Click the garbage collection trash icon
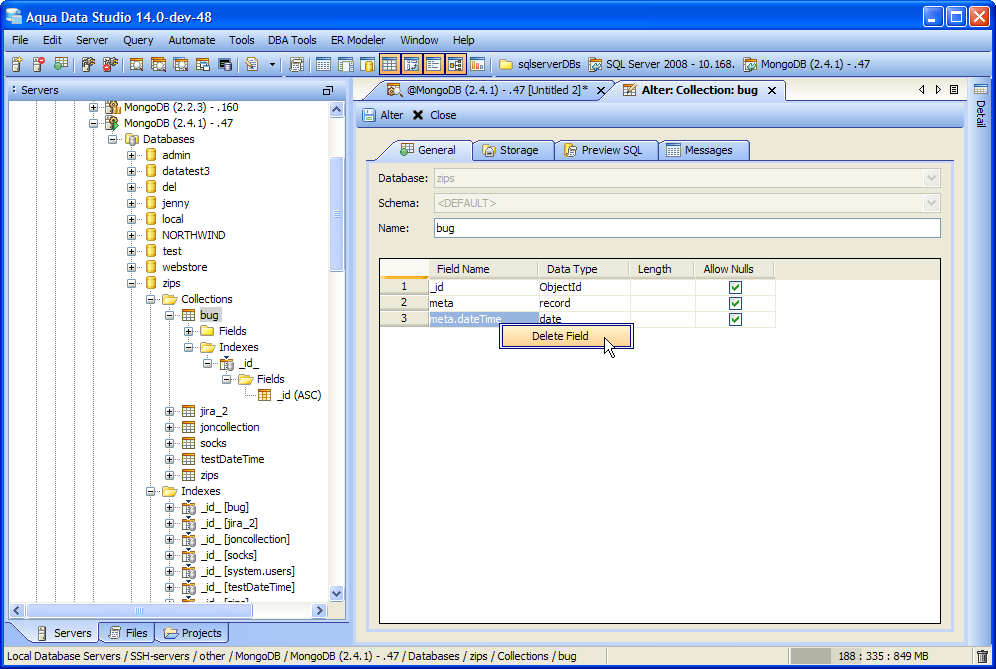The width and height of the screenshot is (996, 669). click(x=982, y=656)
